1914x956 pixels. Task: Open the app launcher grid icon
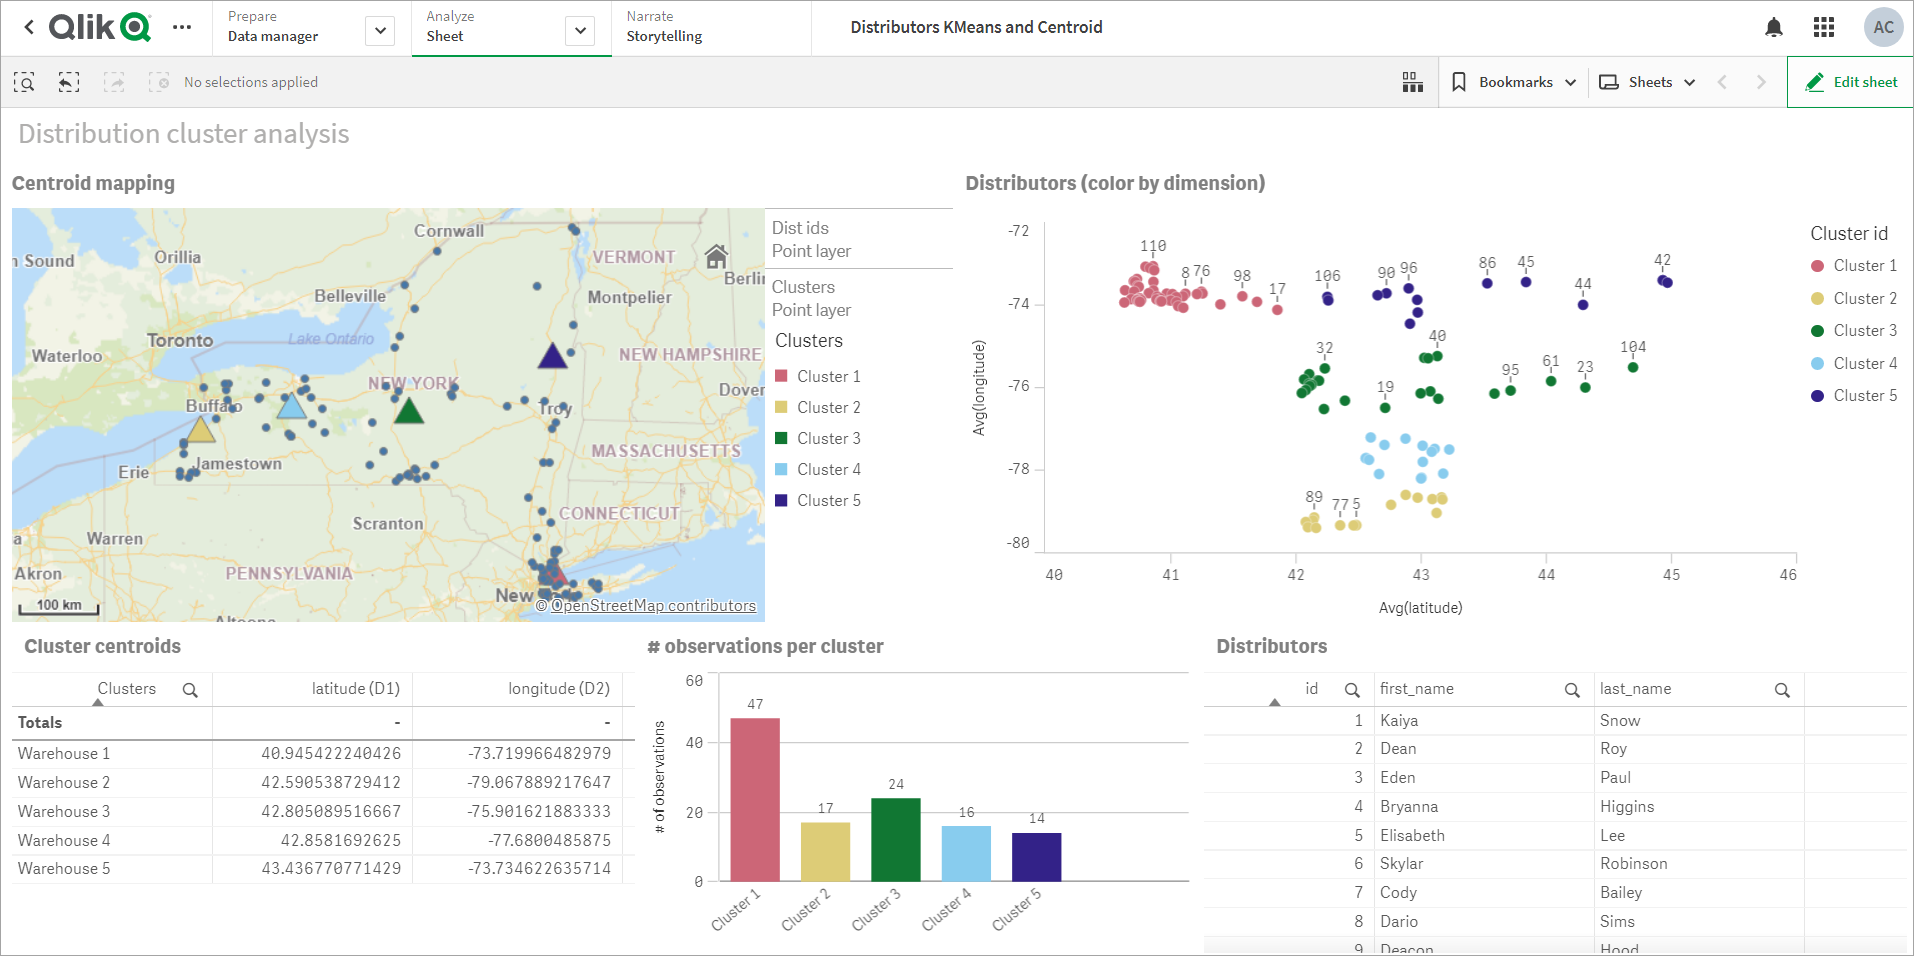pos(1824,27)
